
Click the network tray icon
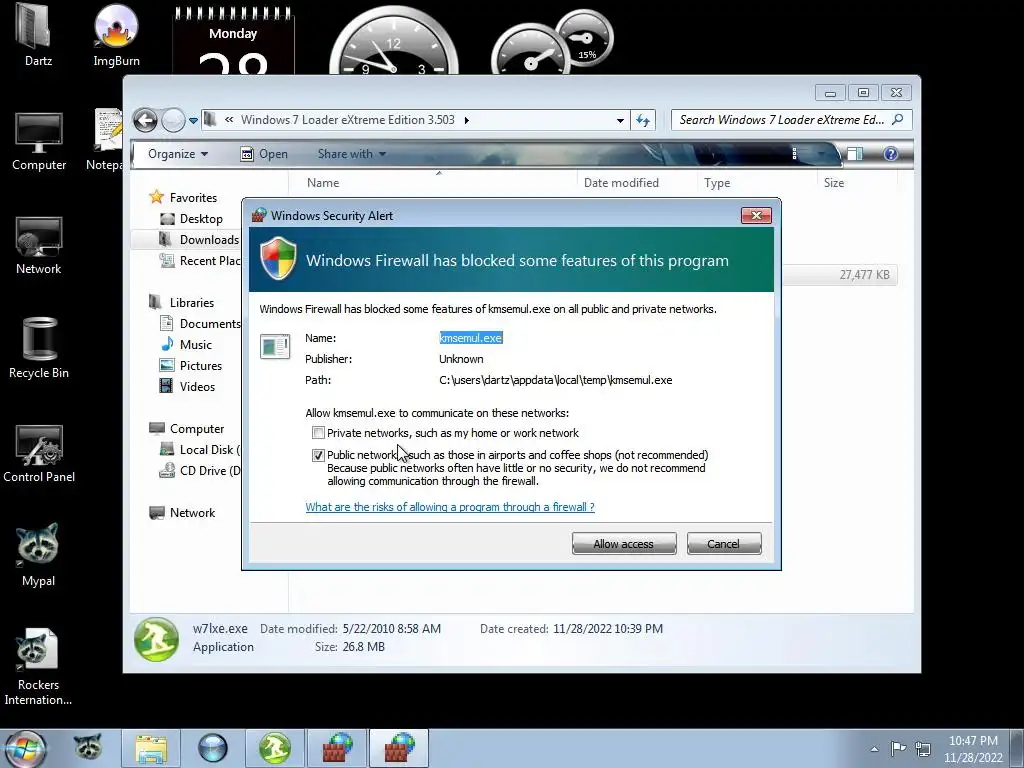(x=923, y=748)
